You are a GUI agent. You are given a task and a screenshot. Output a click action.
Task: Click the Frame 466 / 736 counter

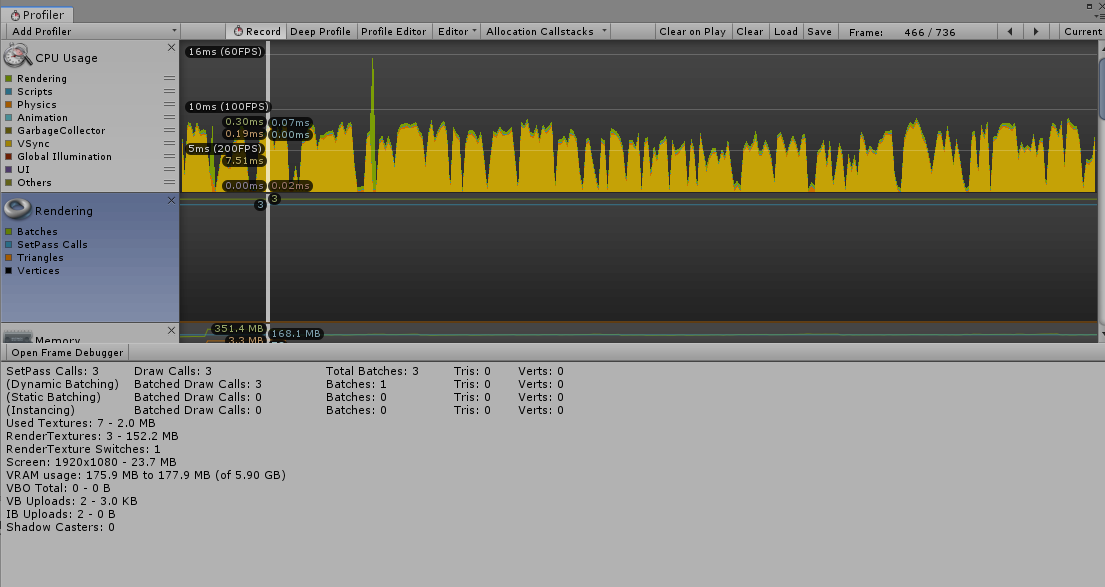pos(902,32)
